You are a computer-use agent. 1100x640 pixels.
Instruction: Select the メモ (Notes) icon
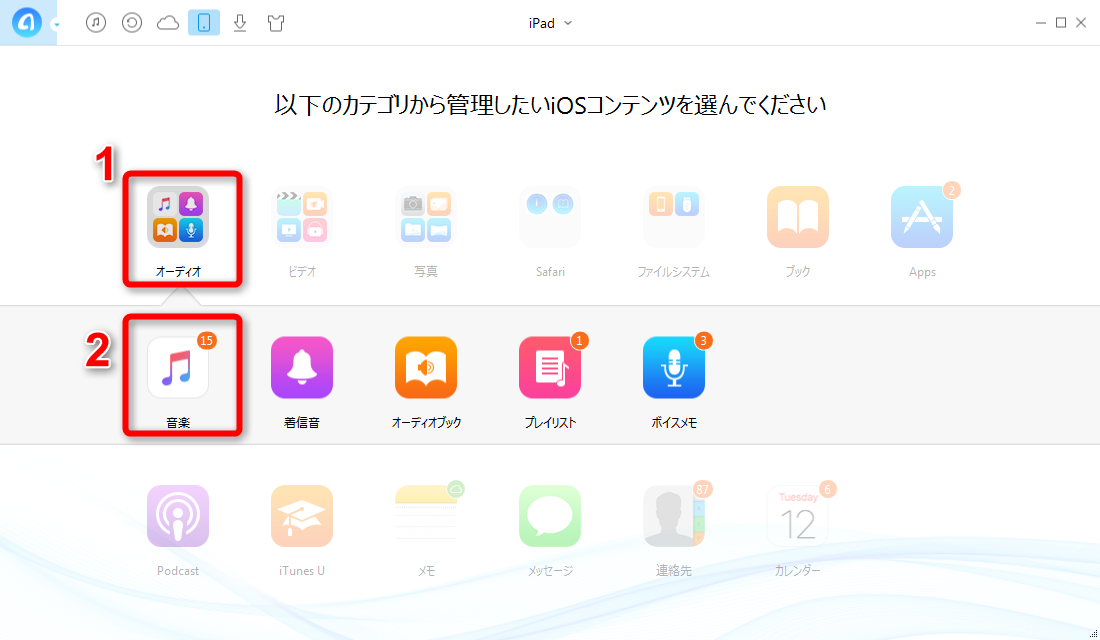(426, 516)
